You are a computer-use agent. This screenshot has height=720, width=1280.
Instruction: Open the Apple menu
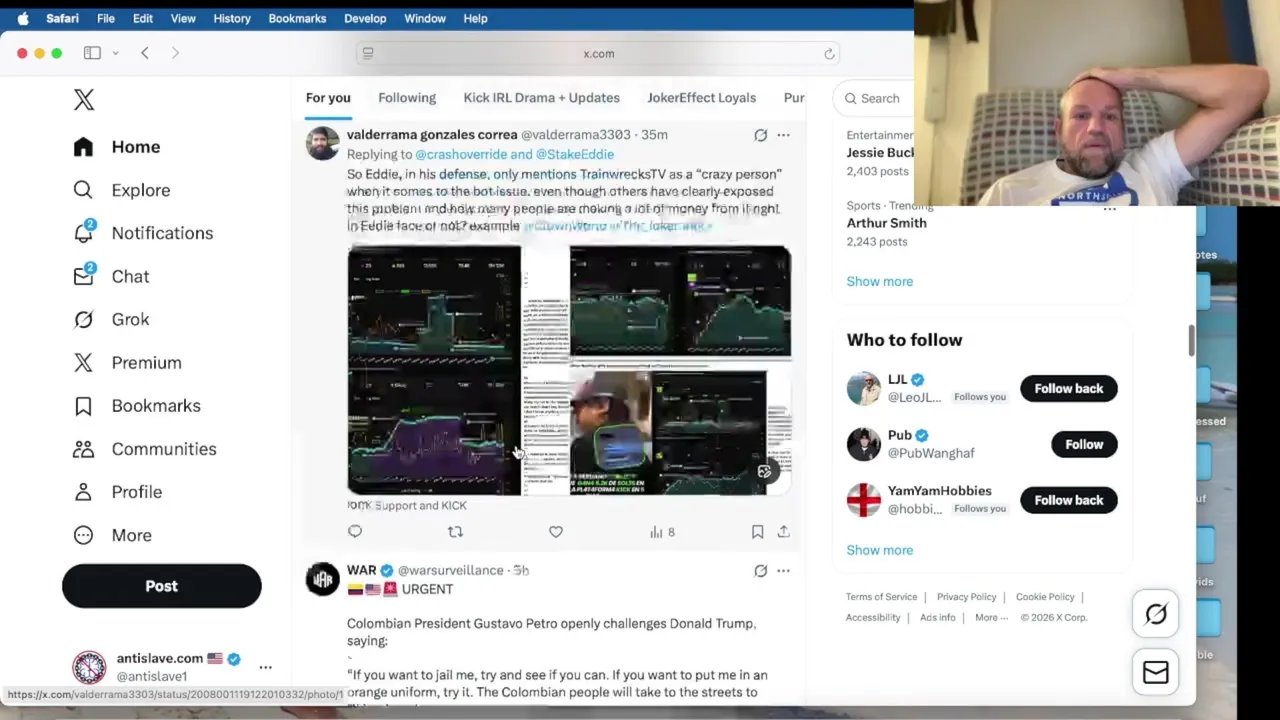(x=22, y=18)
